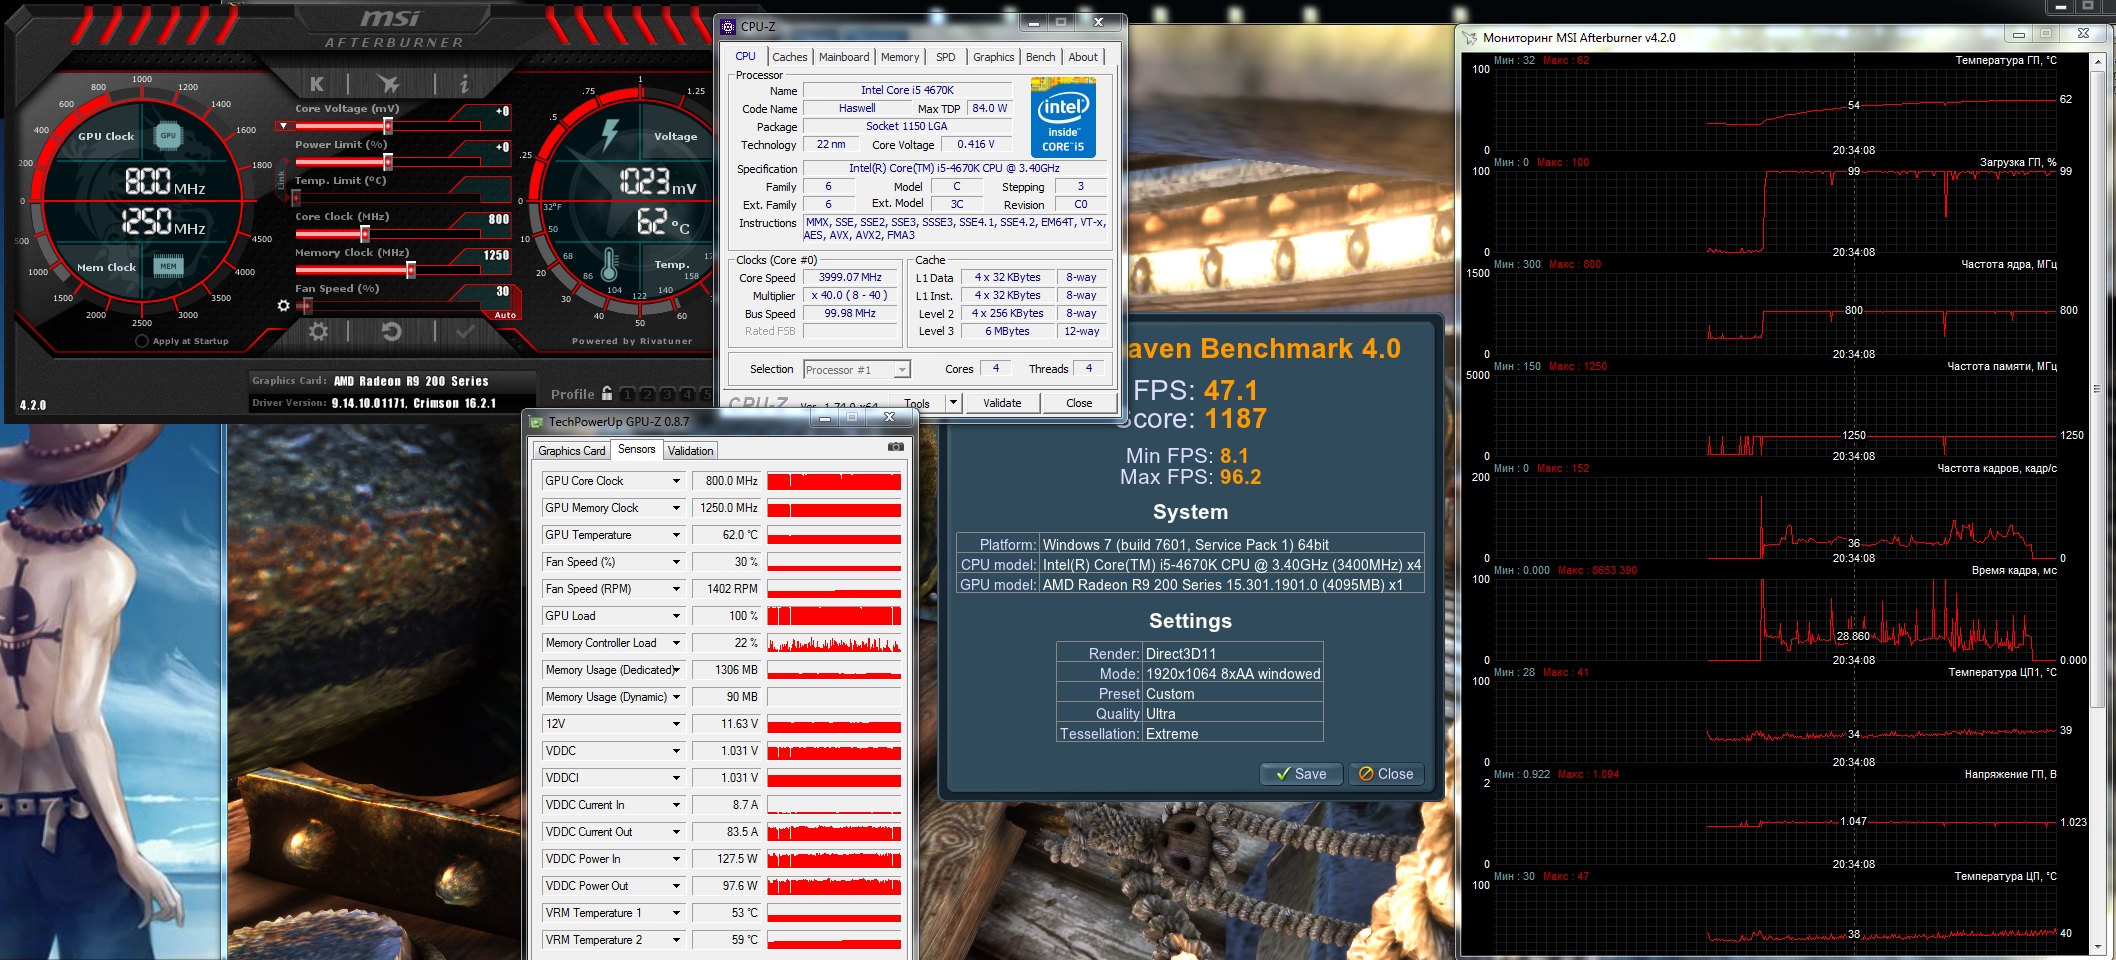Click the Close button in CPU-Z

point(1079,403)
